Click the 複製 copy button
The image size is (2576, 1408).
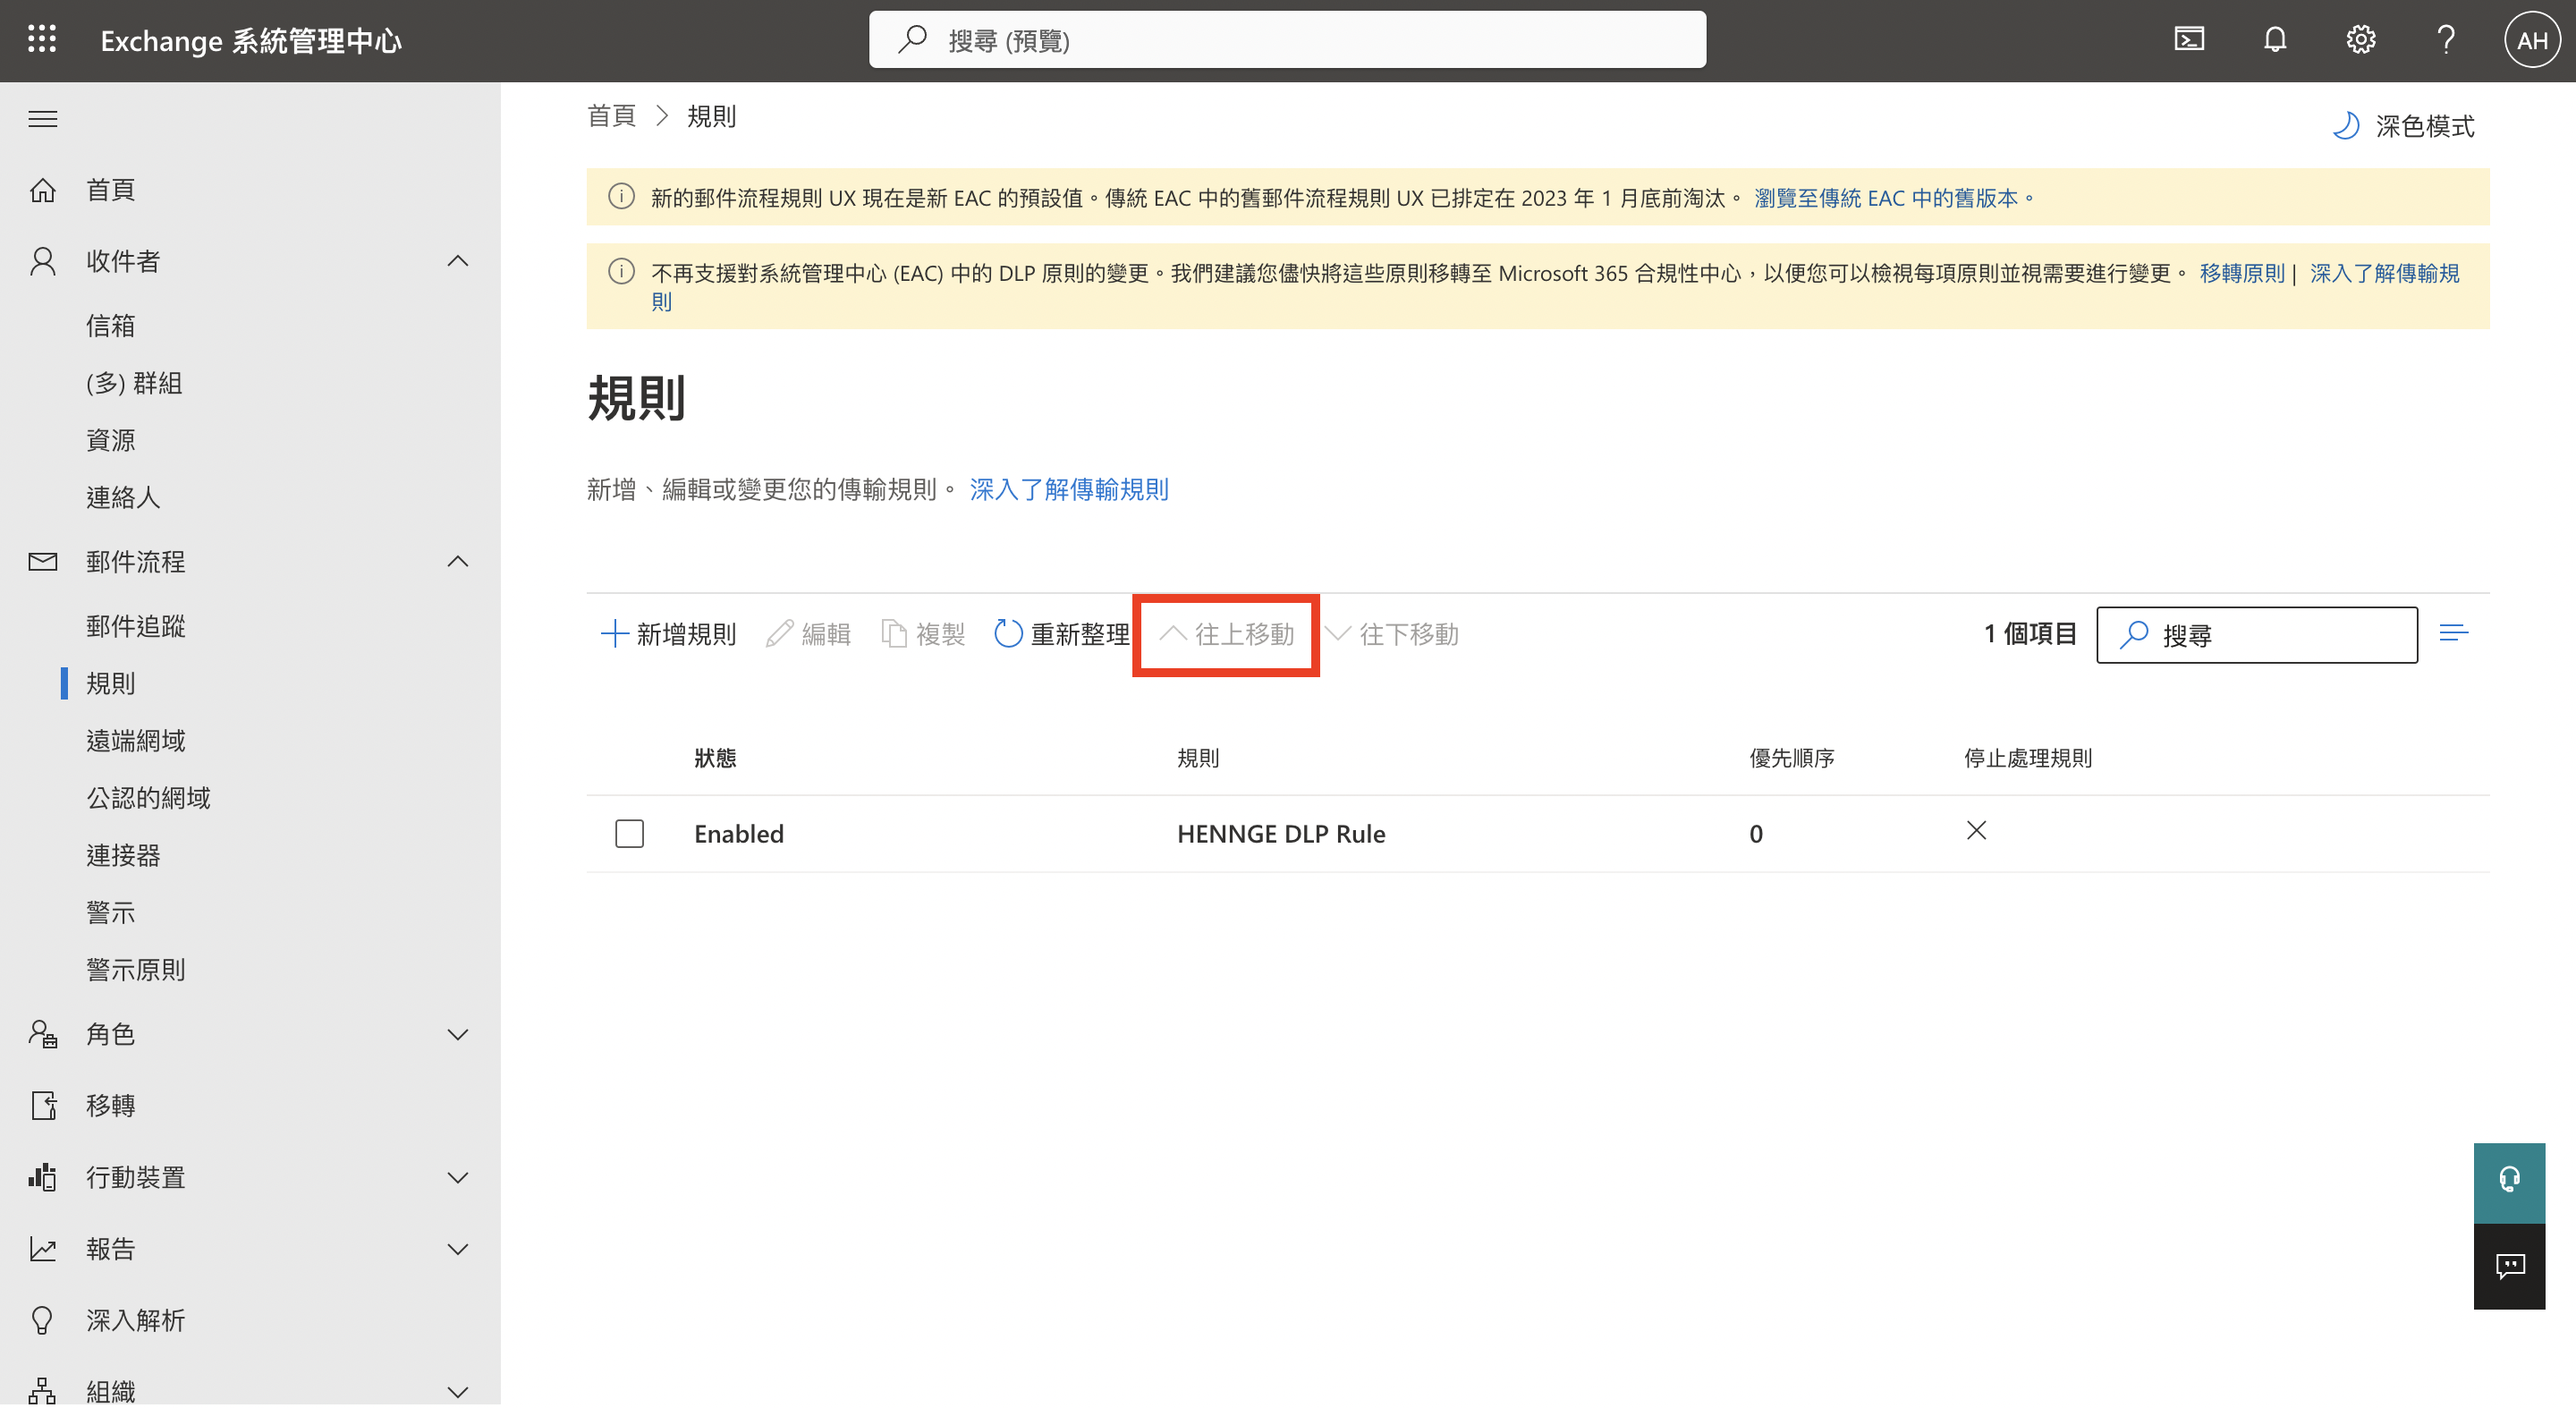923,634
